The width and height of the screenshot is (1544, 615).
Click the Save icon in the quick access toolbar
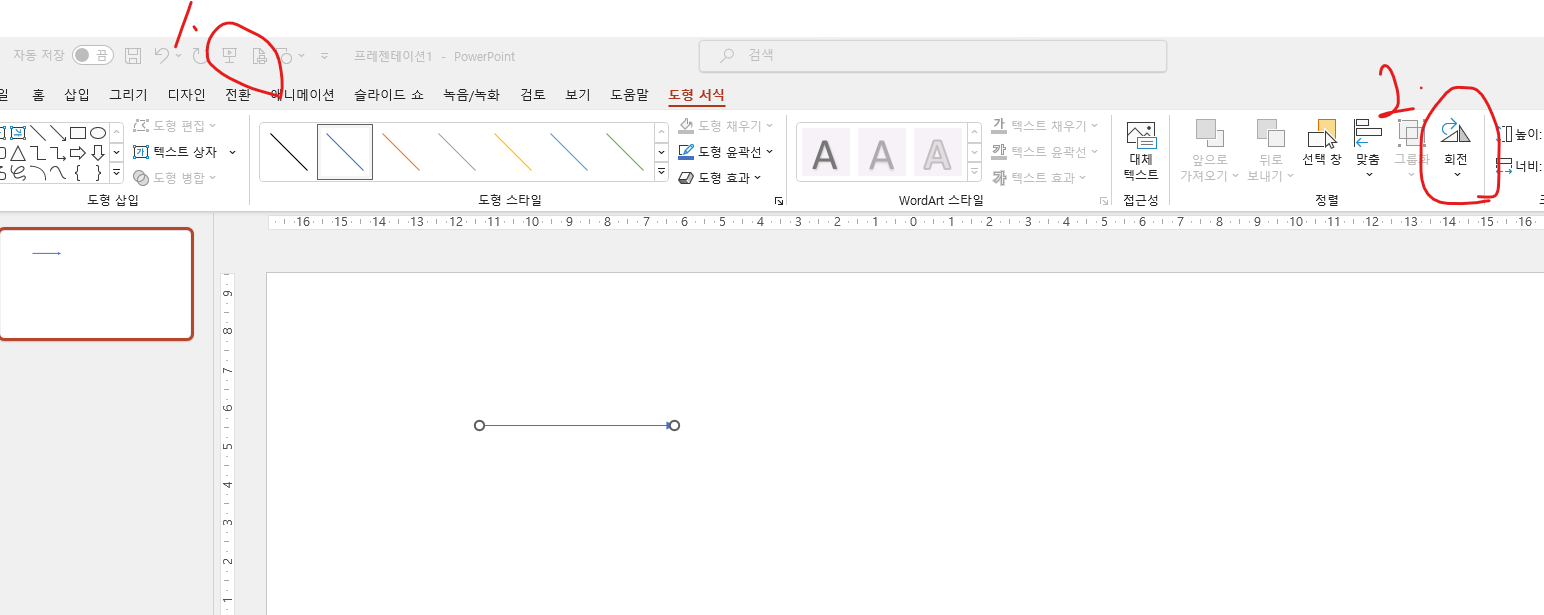pyautogui.click(x=133, y=56)
